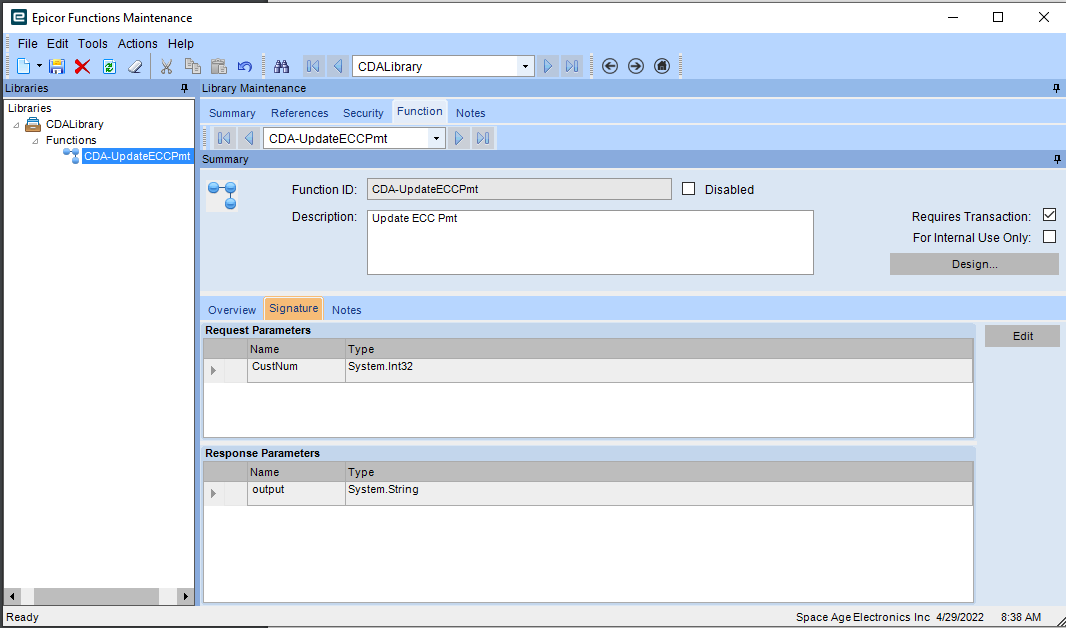Toggle the Disabled checkbox
Viewport: 1066px width, 628px height.
tap(689, 189)
